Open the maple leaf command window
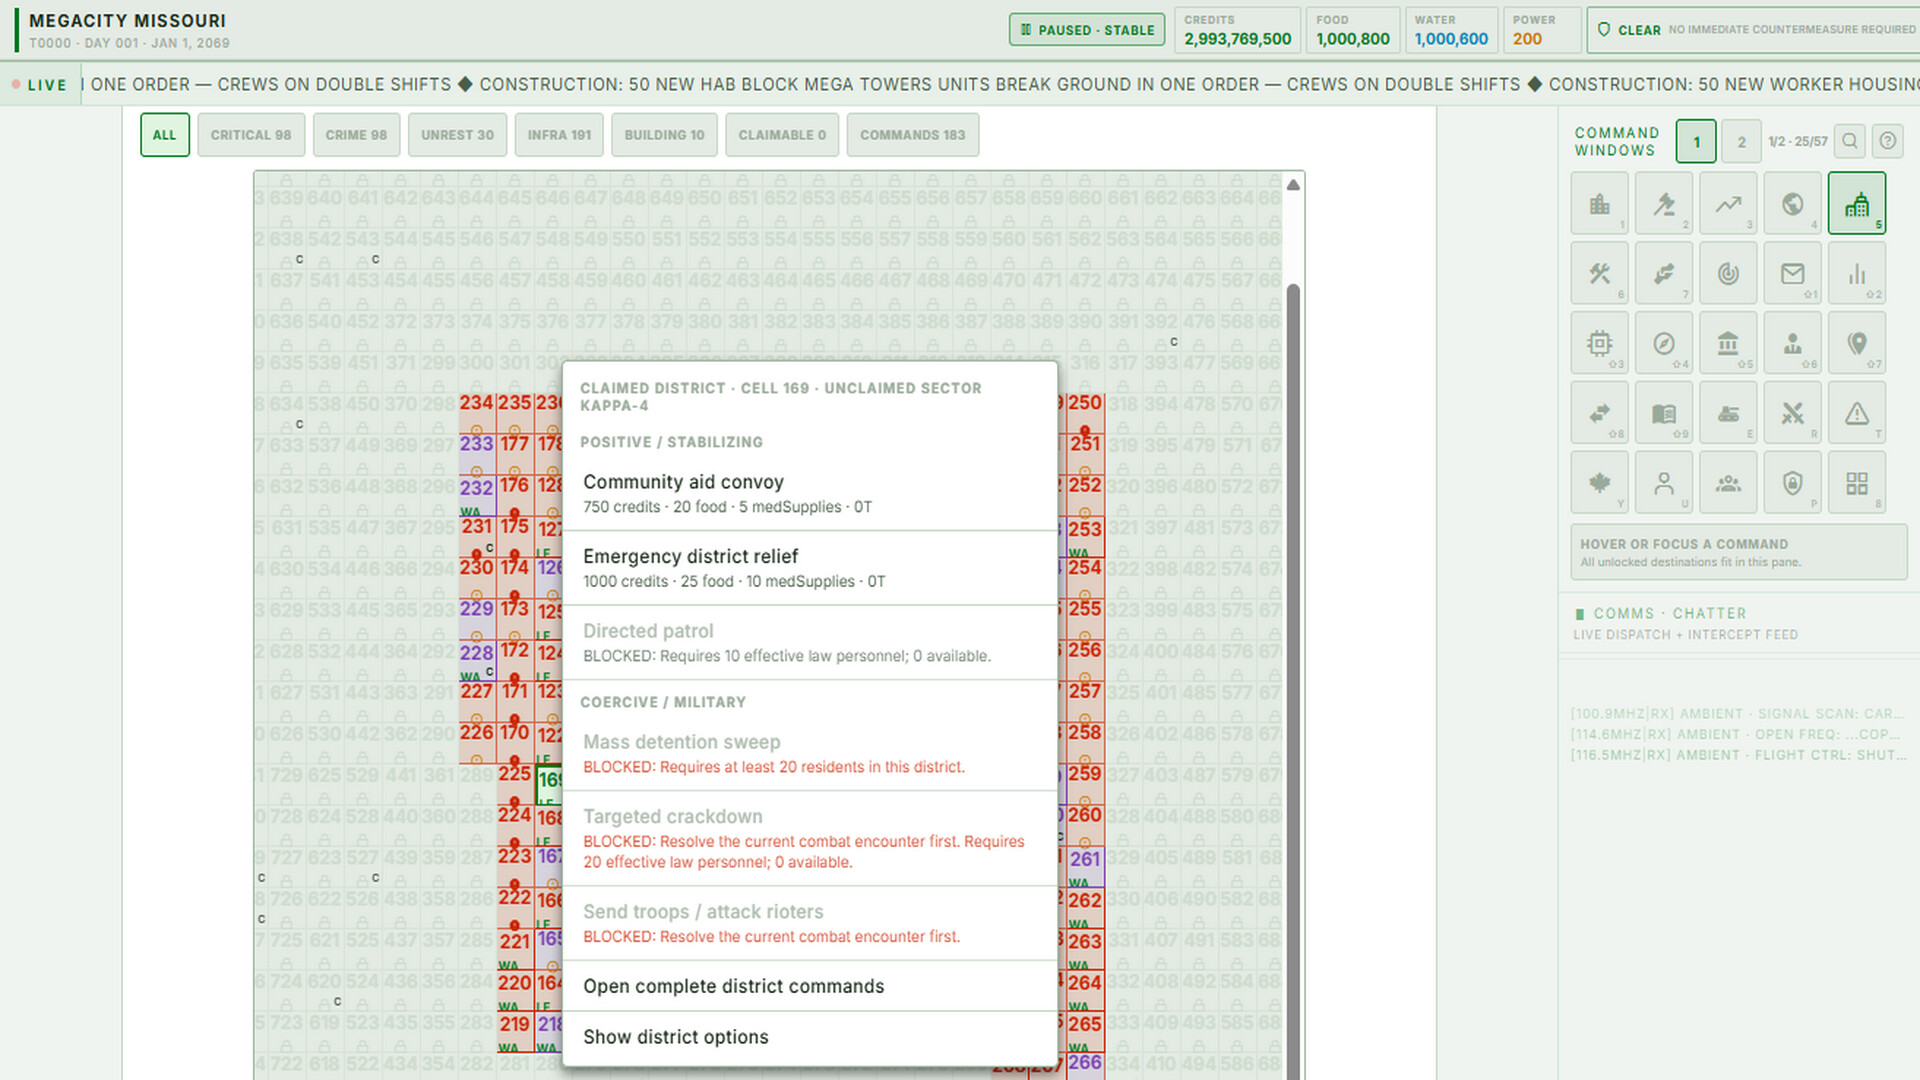 (x=1600, y=483)
